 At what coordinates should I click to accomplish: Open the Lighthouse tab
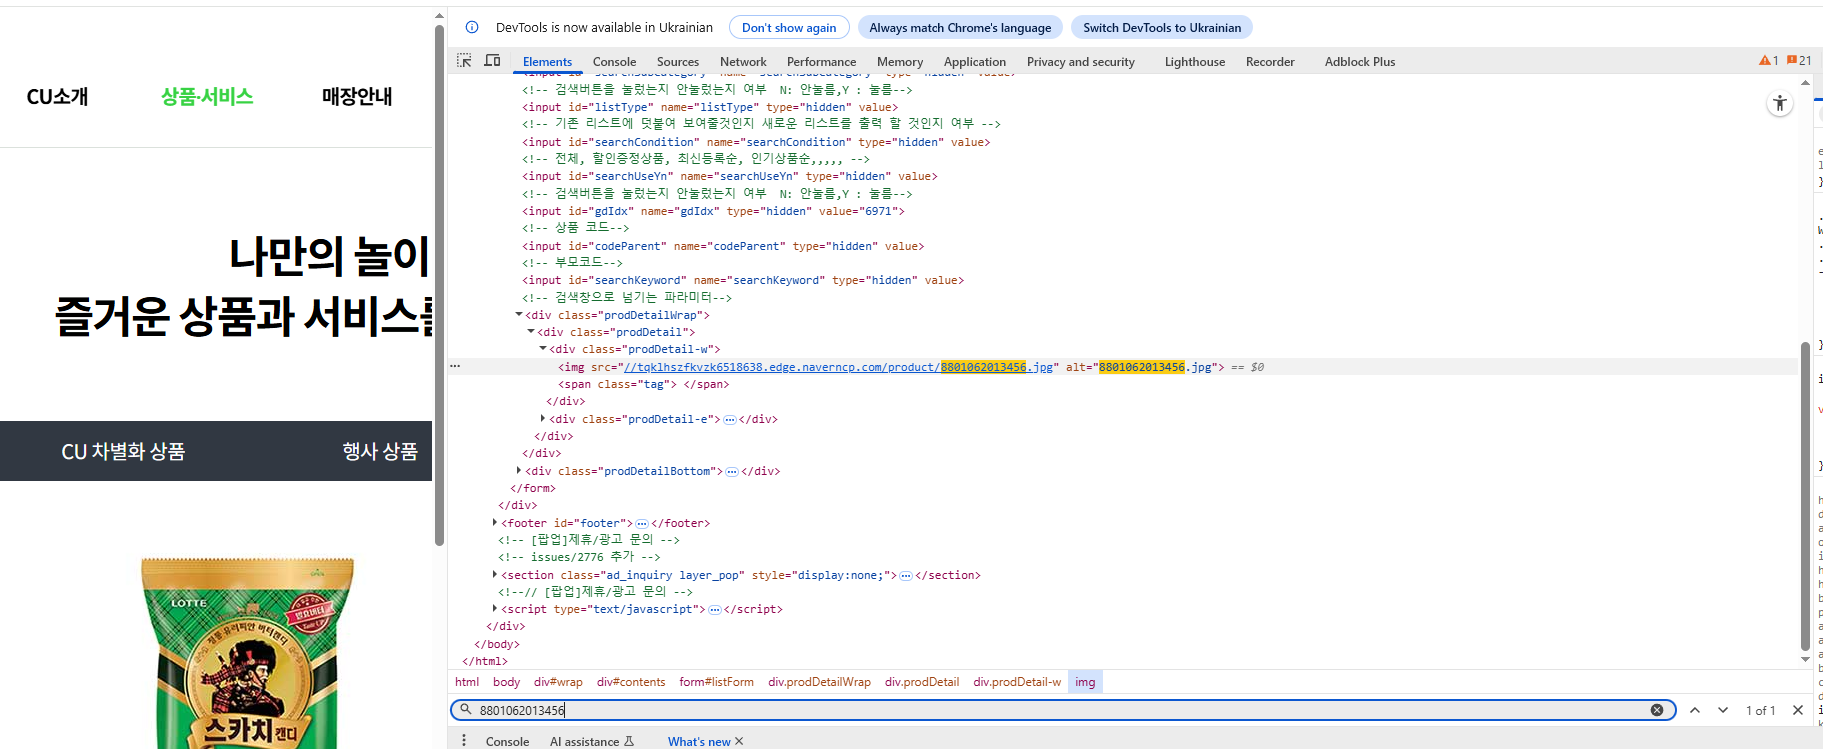(1195, 62)
